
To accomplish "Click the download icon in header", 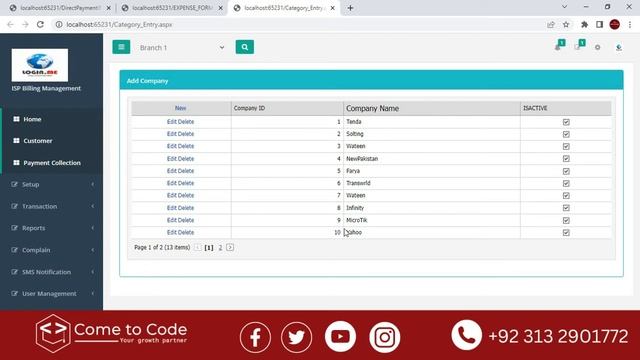I will pos(619,47).
